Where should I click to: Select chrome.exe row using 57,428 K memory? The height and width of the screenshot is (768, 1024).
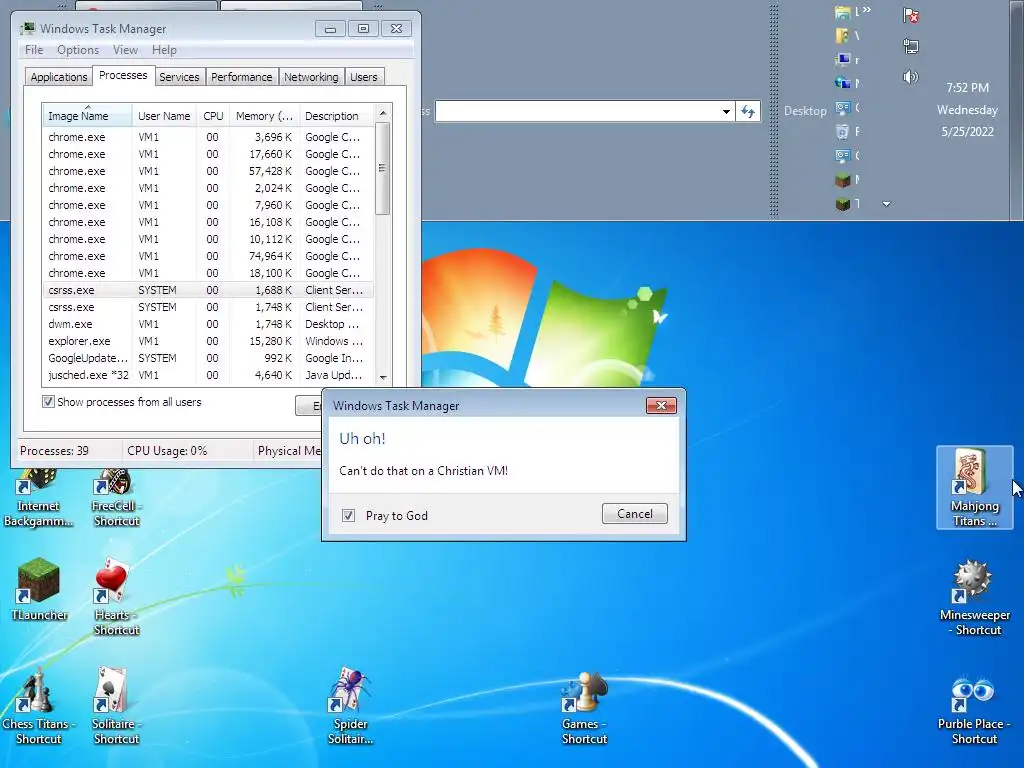[208, 171]
